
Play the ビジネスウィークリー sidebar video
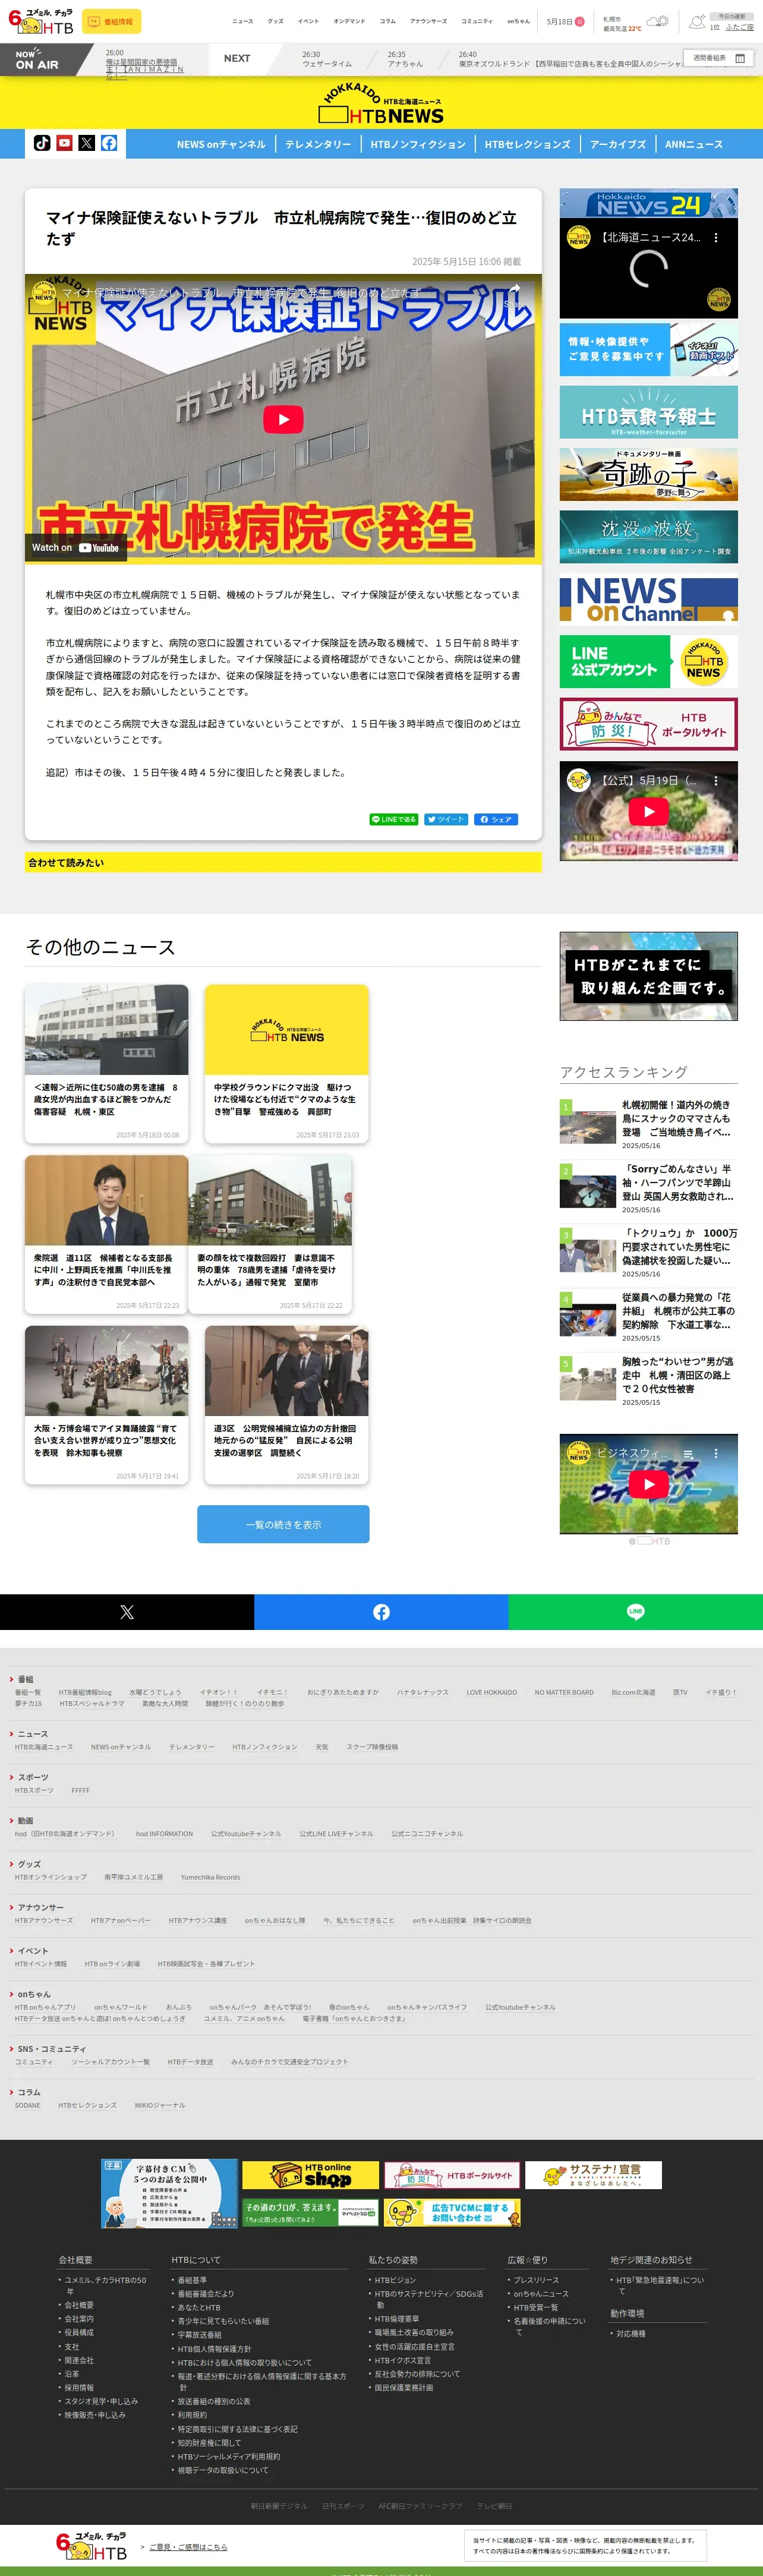649,1484
